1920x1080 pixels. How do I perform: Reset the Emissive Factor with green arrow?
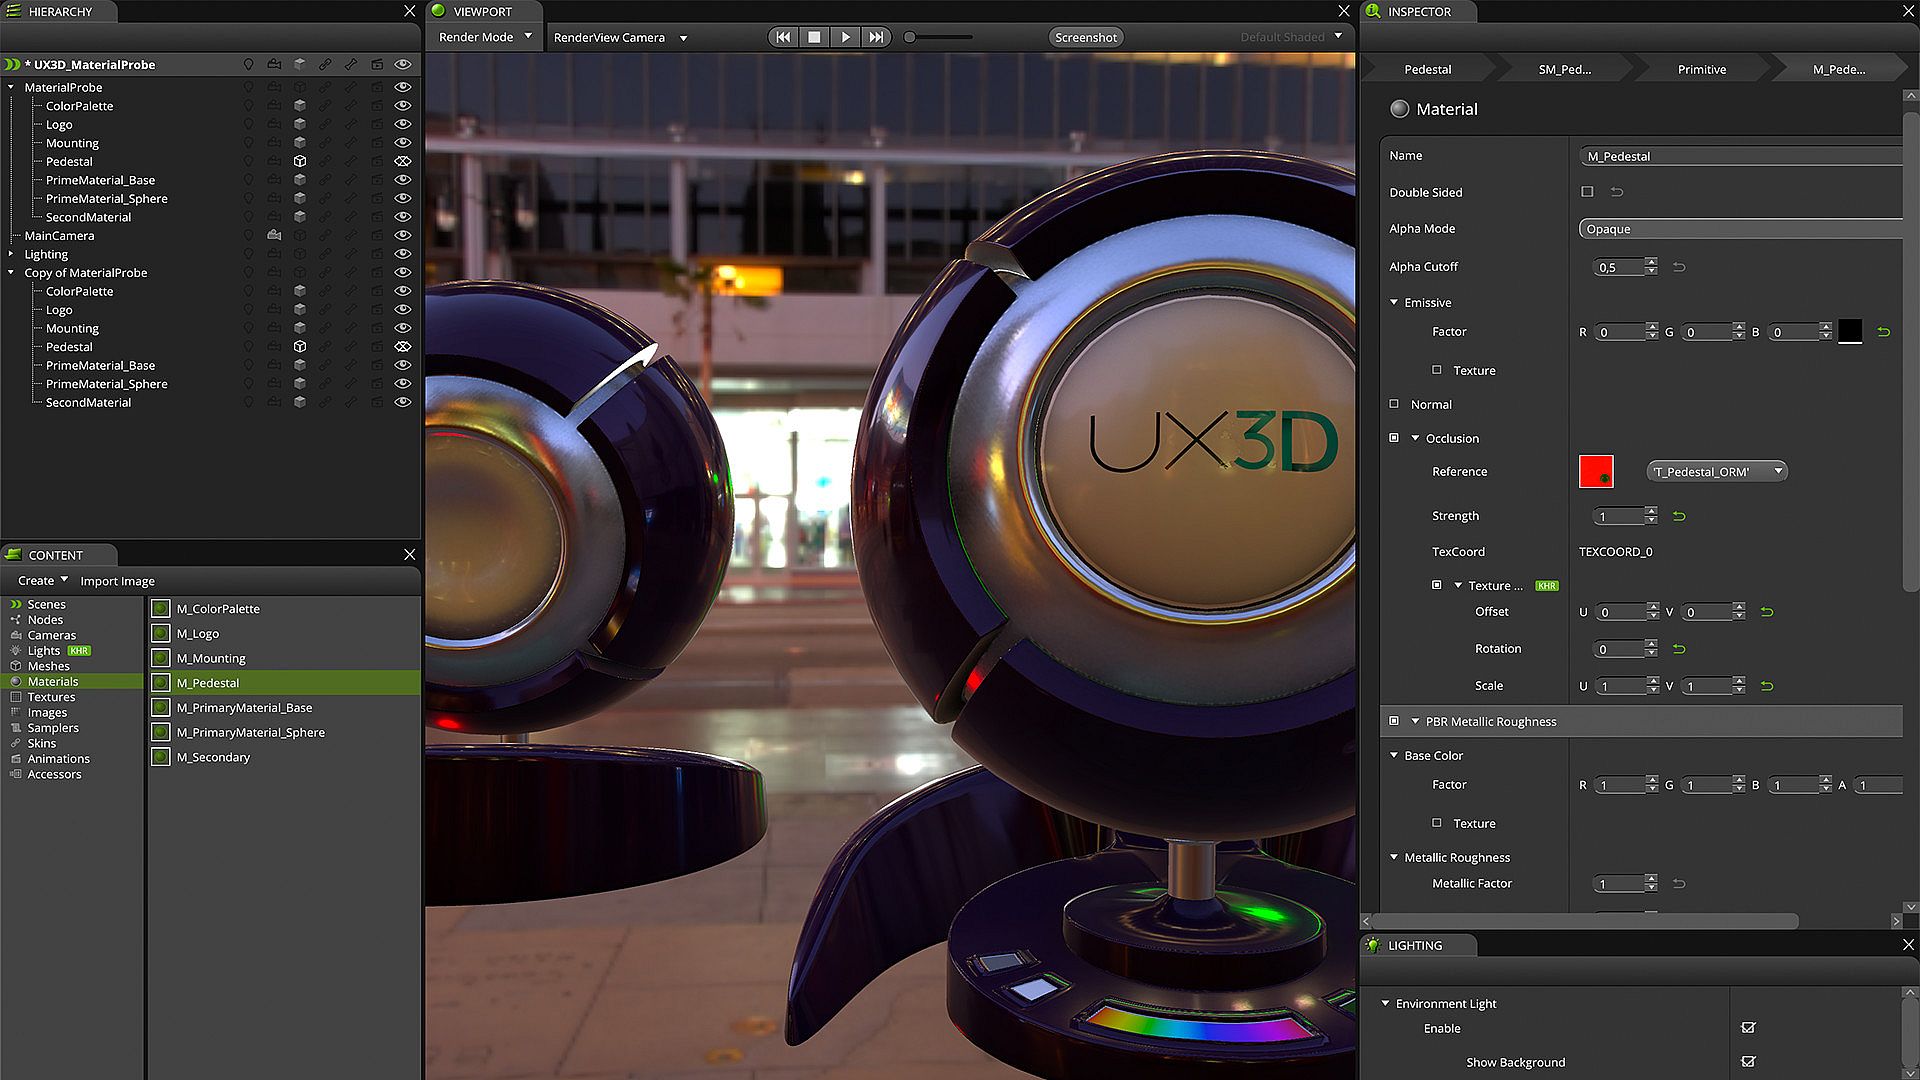pyautogui.click(x=1883, y=332)
